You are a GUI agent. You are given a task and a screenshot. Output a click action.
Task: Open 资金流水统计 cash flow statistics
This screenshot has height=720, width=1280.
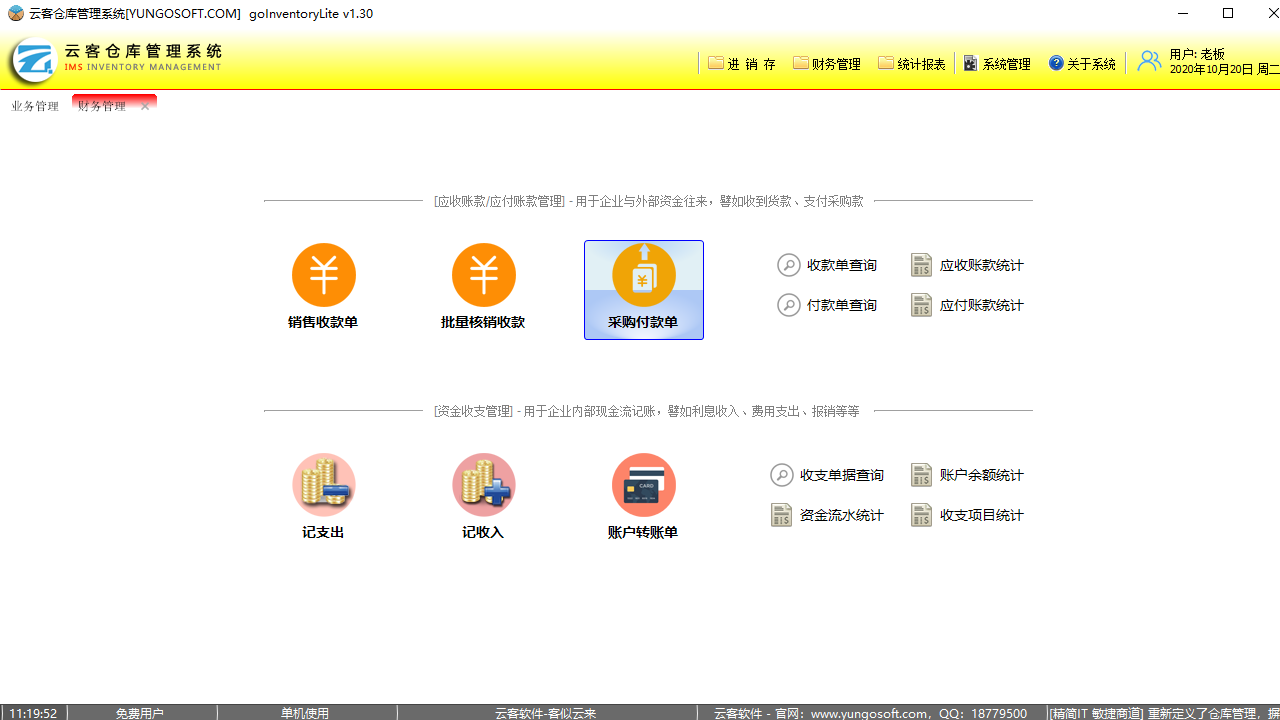(x=828, y=514)
